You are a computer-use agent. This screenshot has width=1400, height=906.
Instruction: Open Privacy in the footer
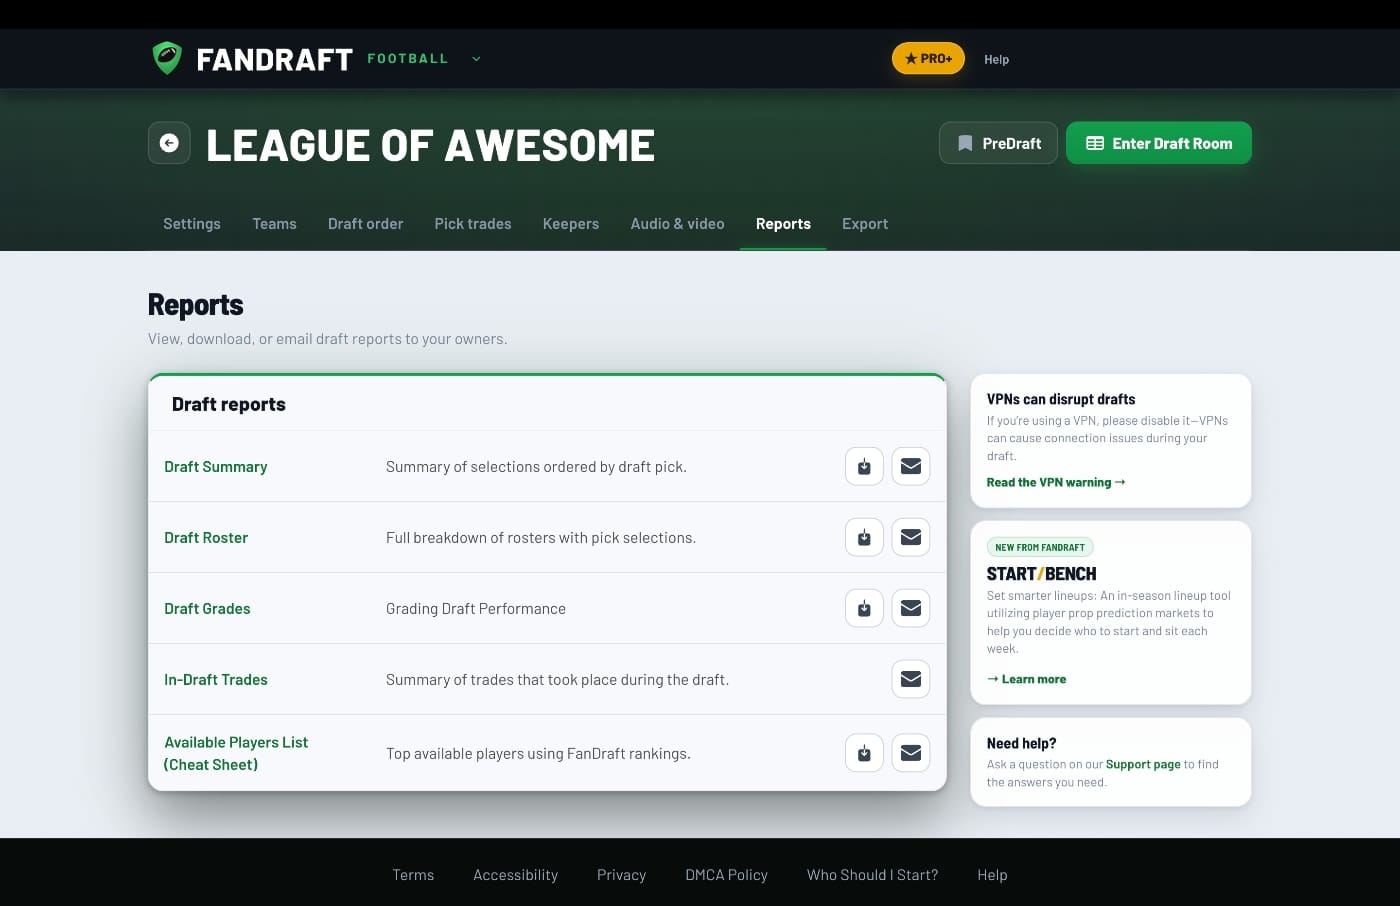pos(621,875)
